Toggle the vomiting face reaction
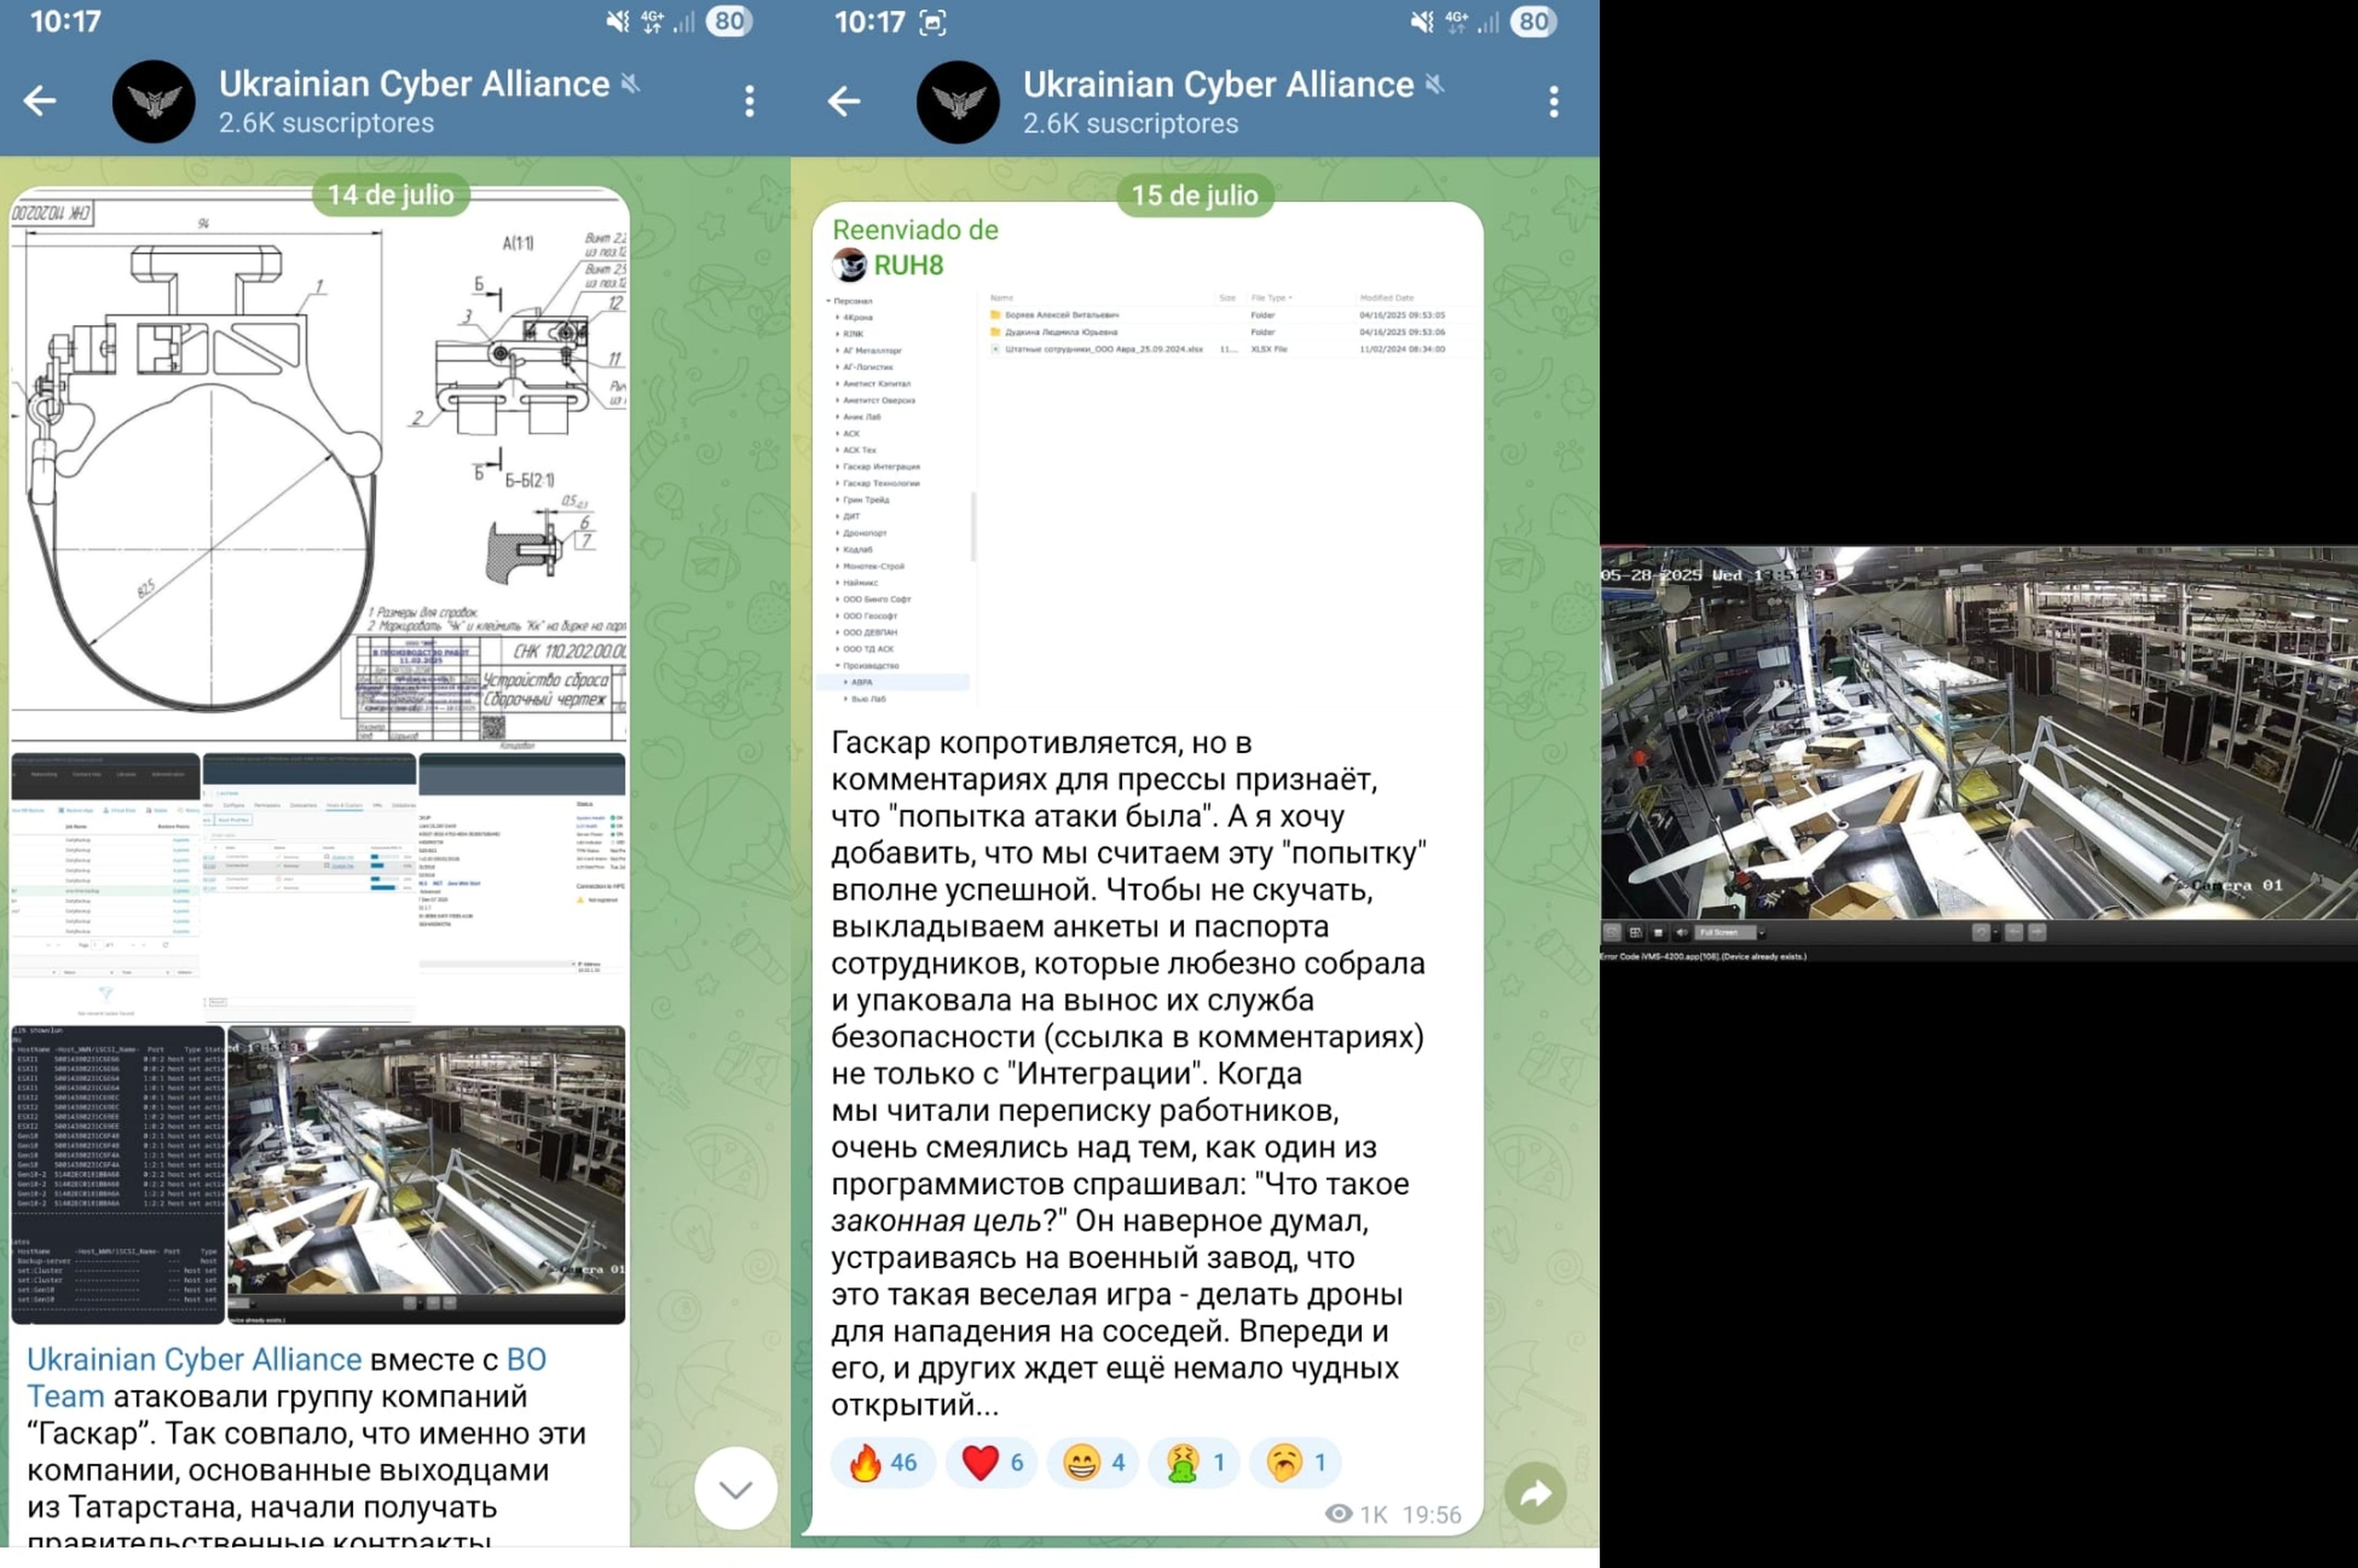Screen dimensions: 2358x1568 pyautogui.click(x=1195, y=1463)
